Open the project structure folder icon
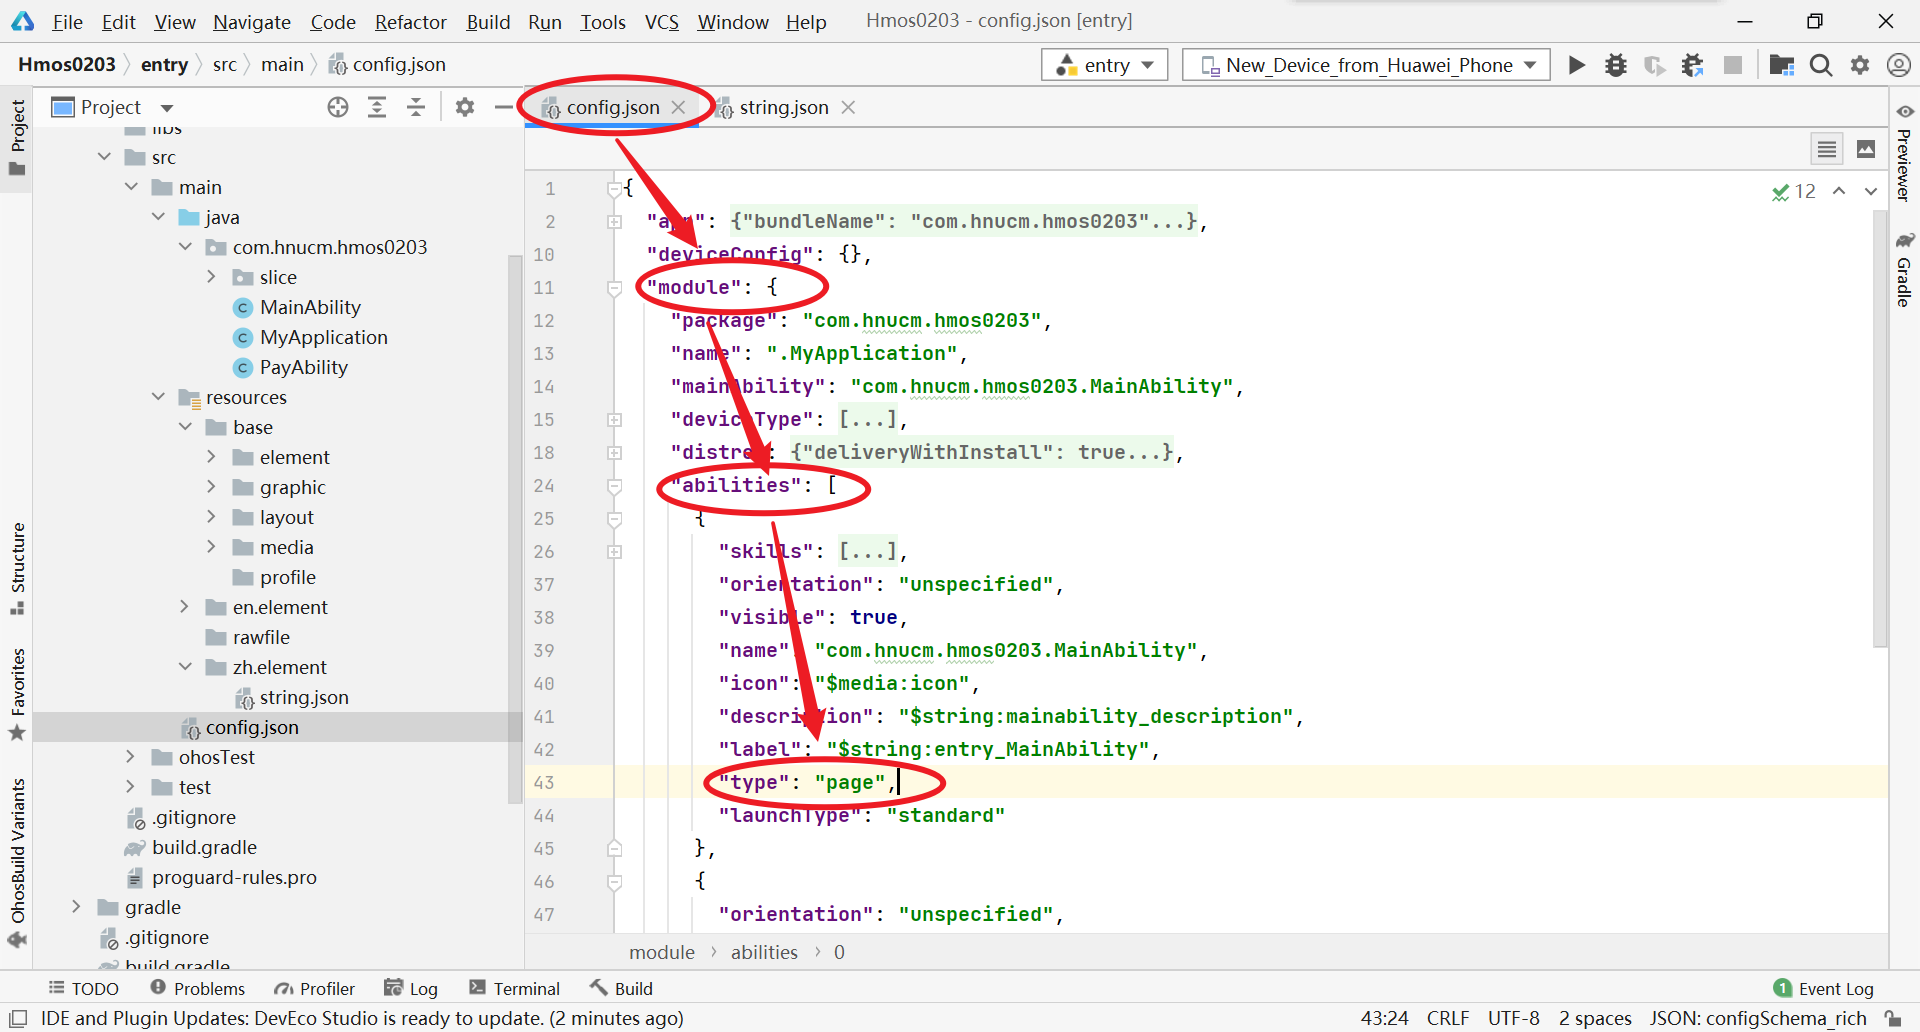Image resolution: width=1920 pixels, height=1032 pixels. [1782, 65]
